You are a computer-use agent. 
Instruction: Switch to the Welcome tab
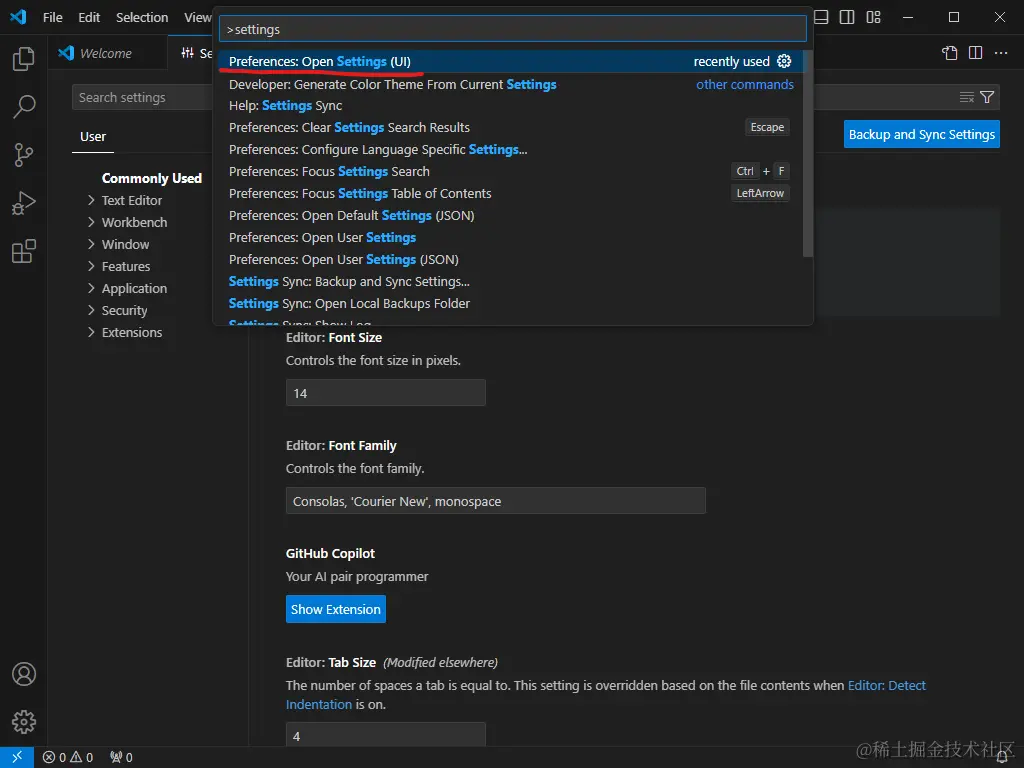pyautogui.click(x=105, y=54)
